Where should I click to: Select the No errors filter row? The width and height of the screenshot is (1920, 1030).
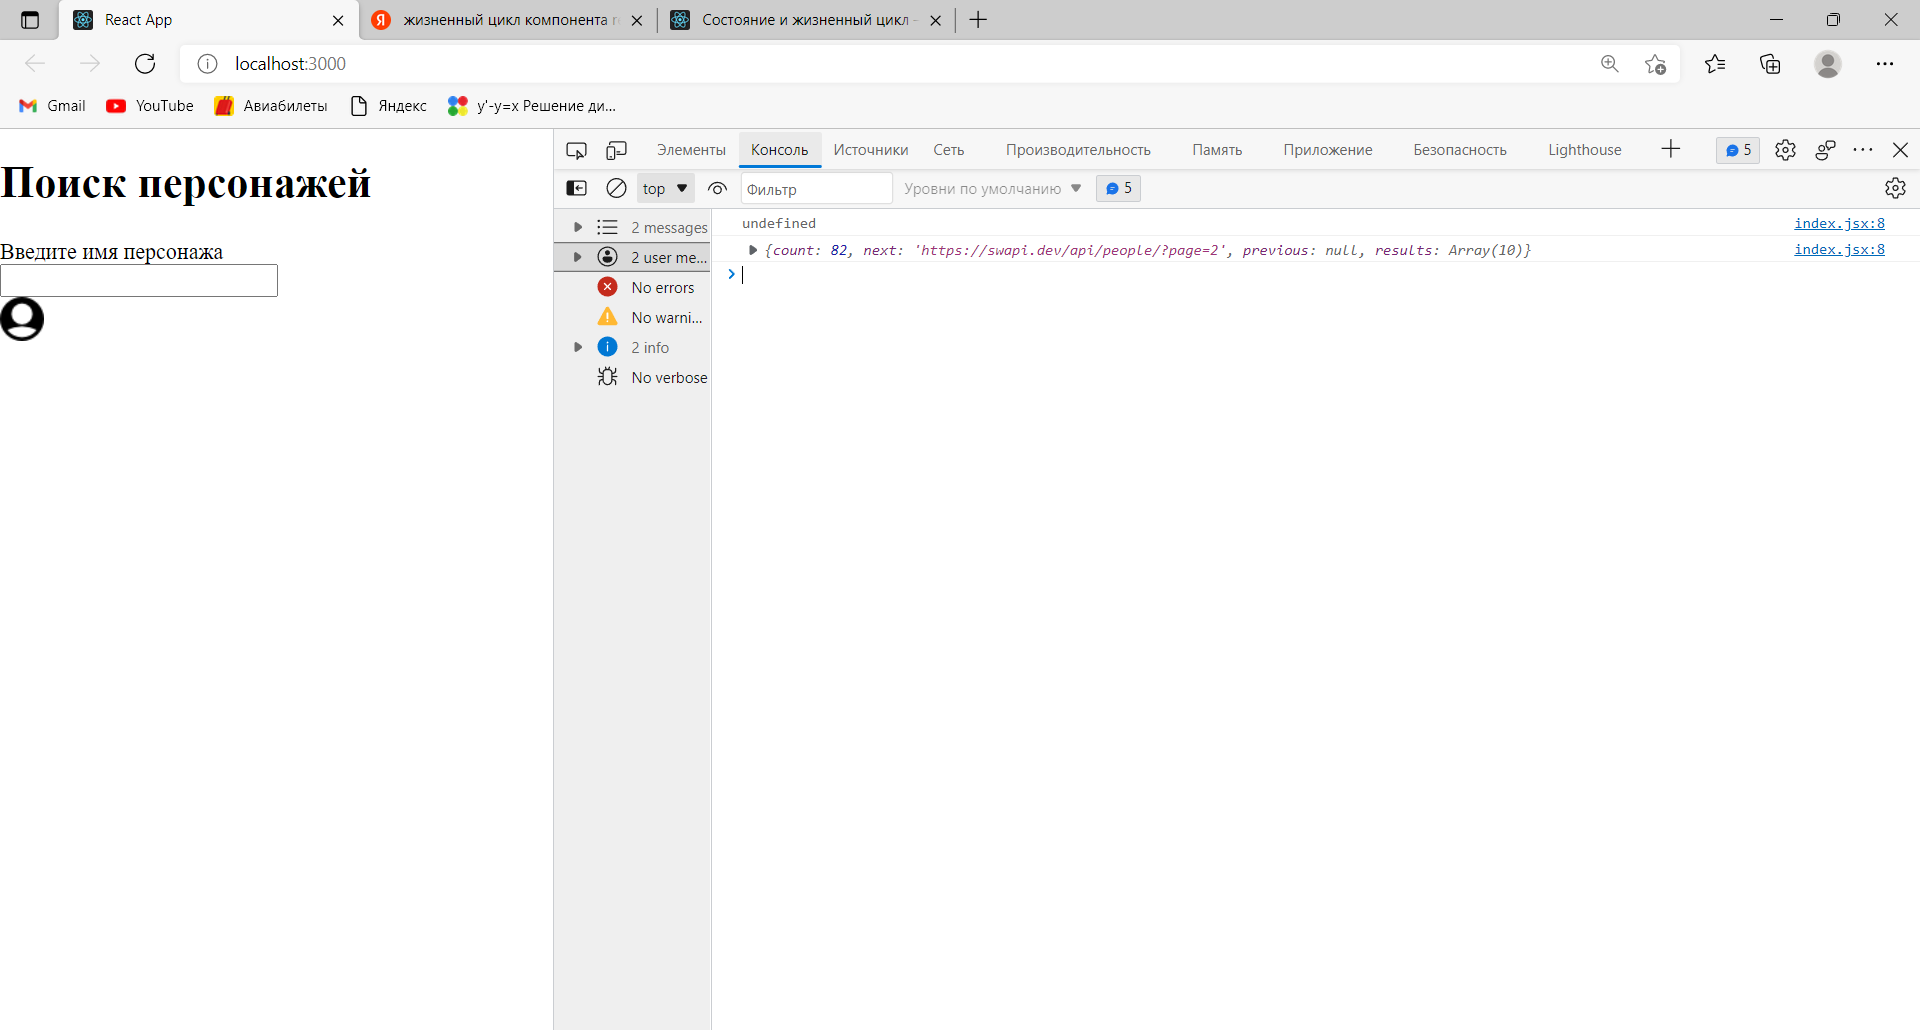[633, 287]
